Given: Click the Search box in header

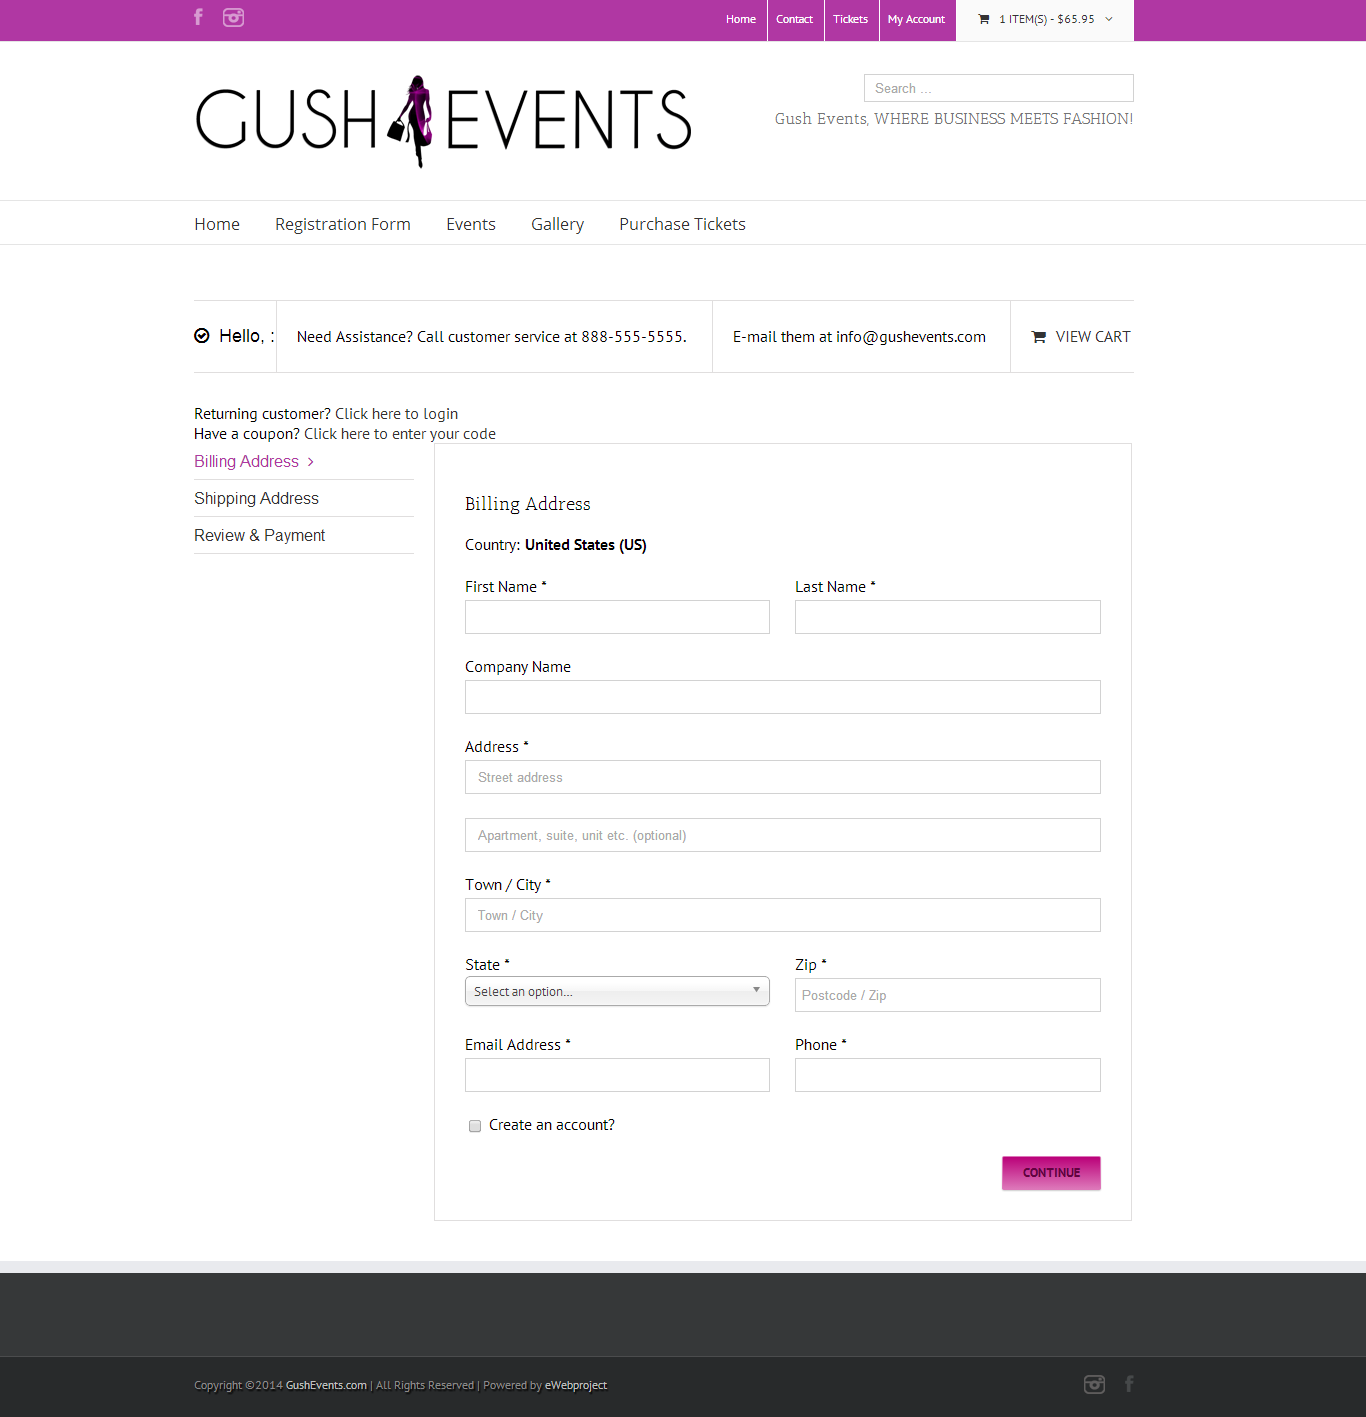Looking at the screenshot, I should (998, 88).
